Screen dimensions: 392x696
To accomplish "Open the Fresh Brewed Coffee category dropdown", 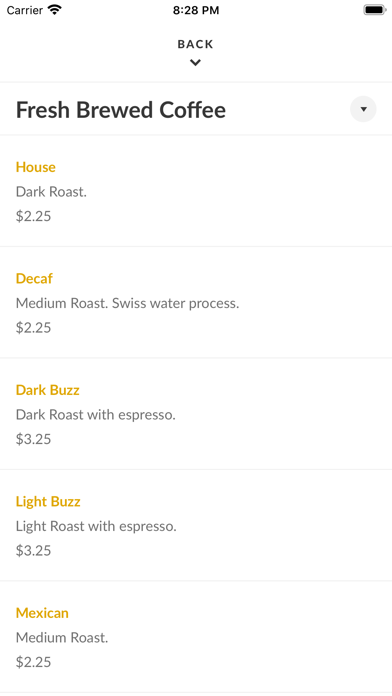I will click(363, 109).
